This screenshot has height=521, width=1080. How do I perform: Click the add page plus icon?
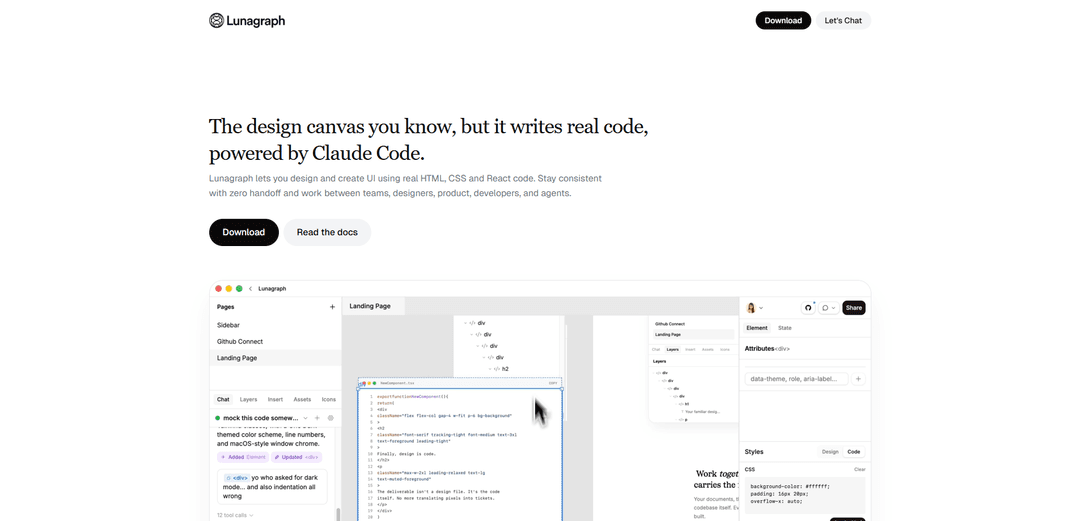(x=332, y=307)
